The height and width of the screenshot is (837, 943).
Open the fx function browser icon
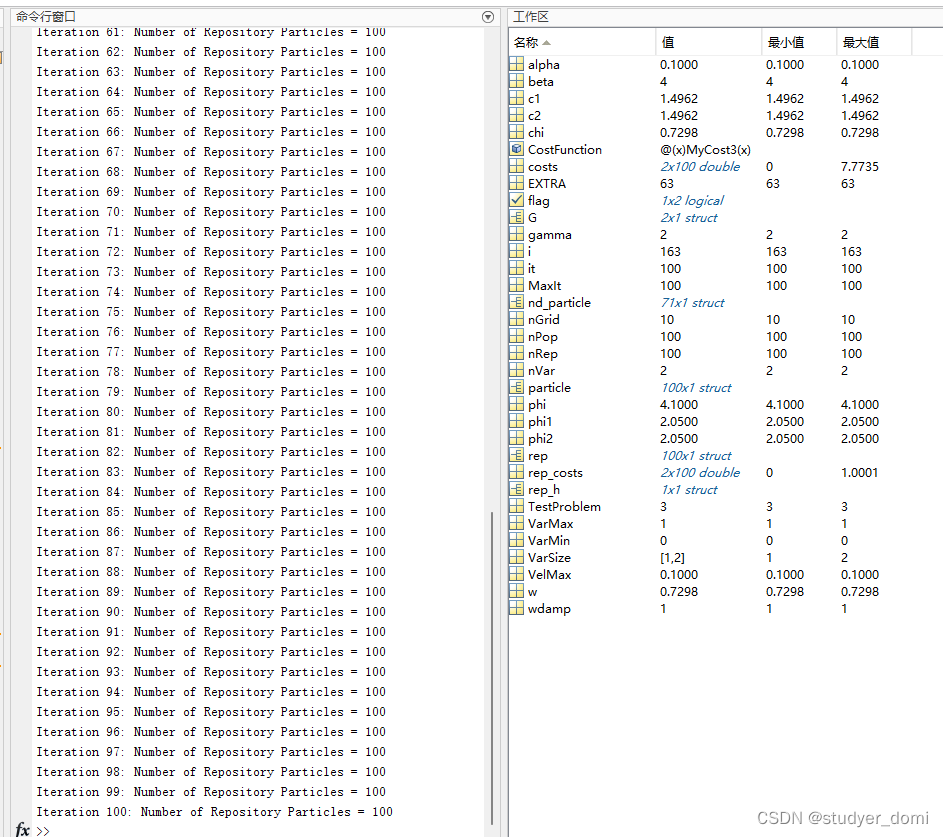point(22,830)
